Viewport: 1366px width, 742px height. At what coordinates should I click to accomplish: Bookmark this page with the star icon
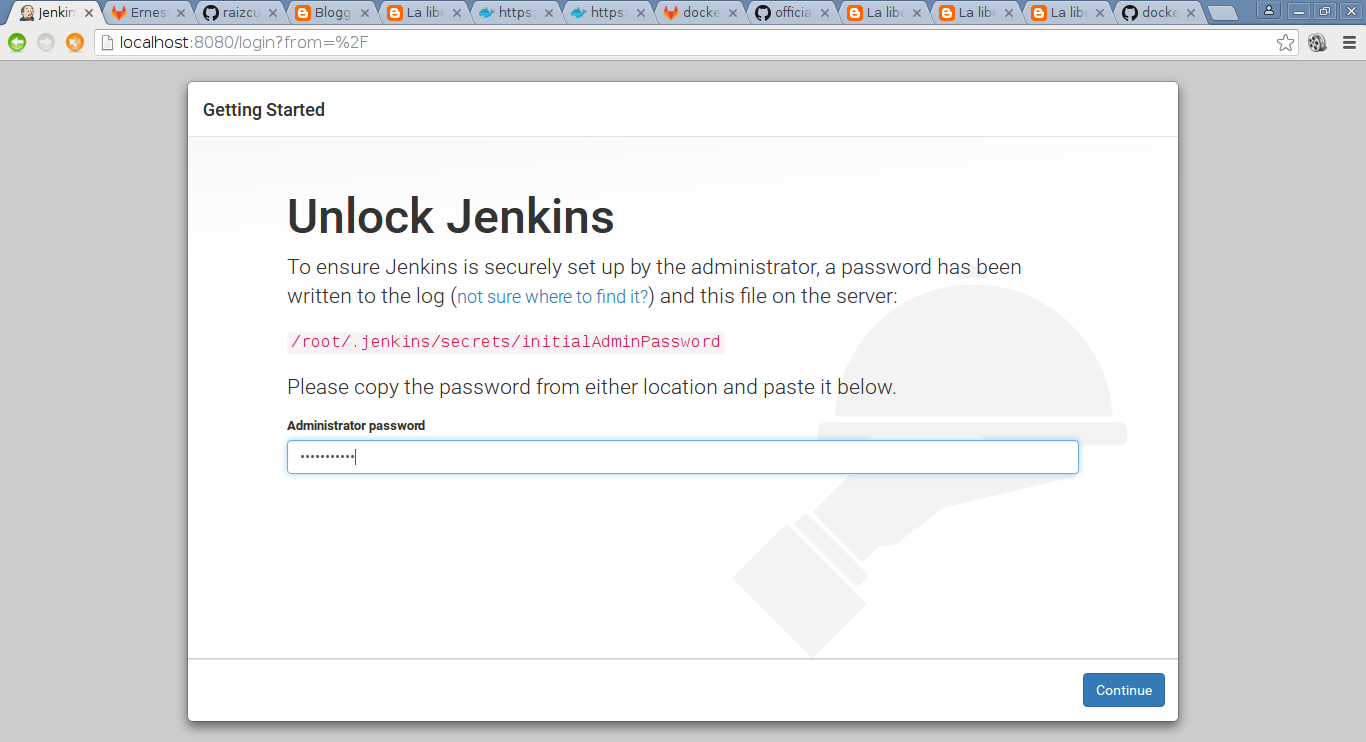[1285, 42]
